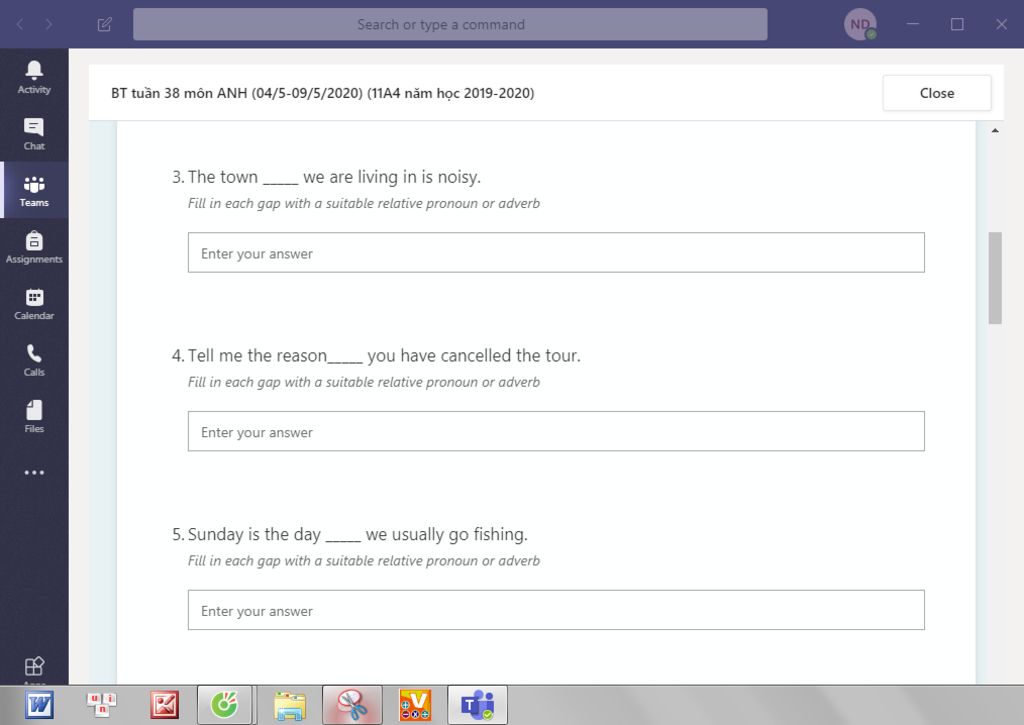Image resolution: width=1024 pixels, height=725 pixels.
Task: Click the search or command box
Action: [x=450, y=24]
